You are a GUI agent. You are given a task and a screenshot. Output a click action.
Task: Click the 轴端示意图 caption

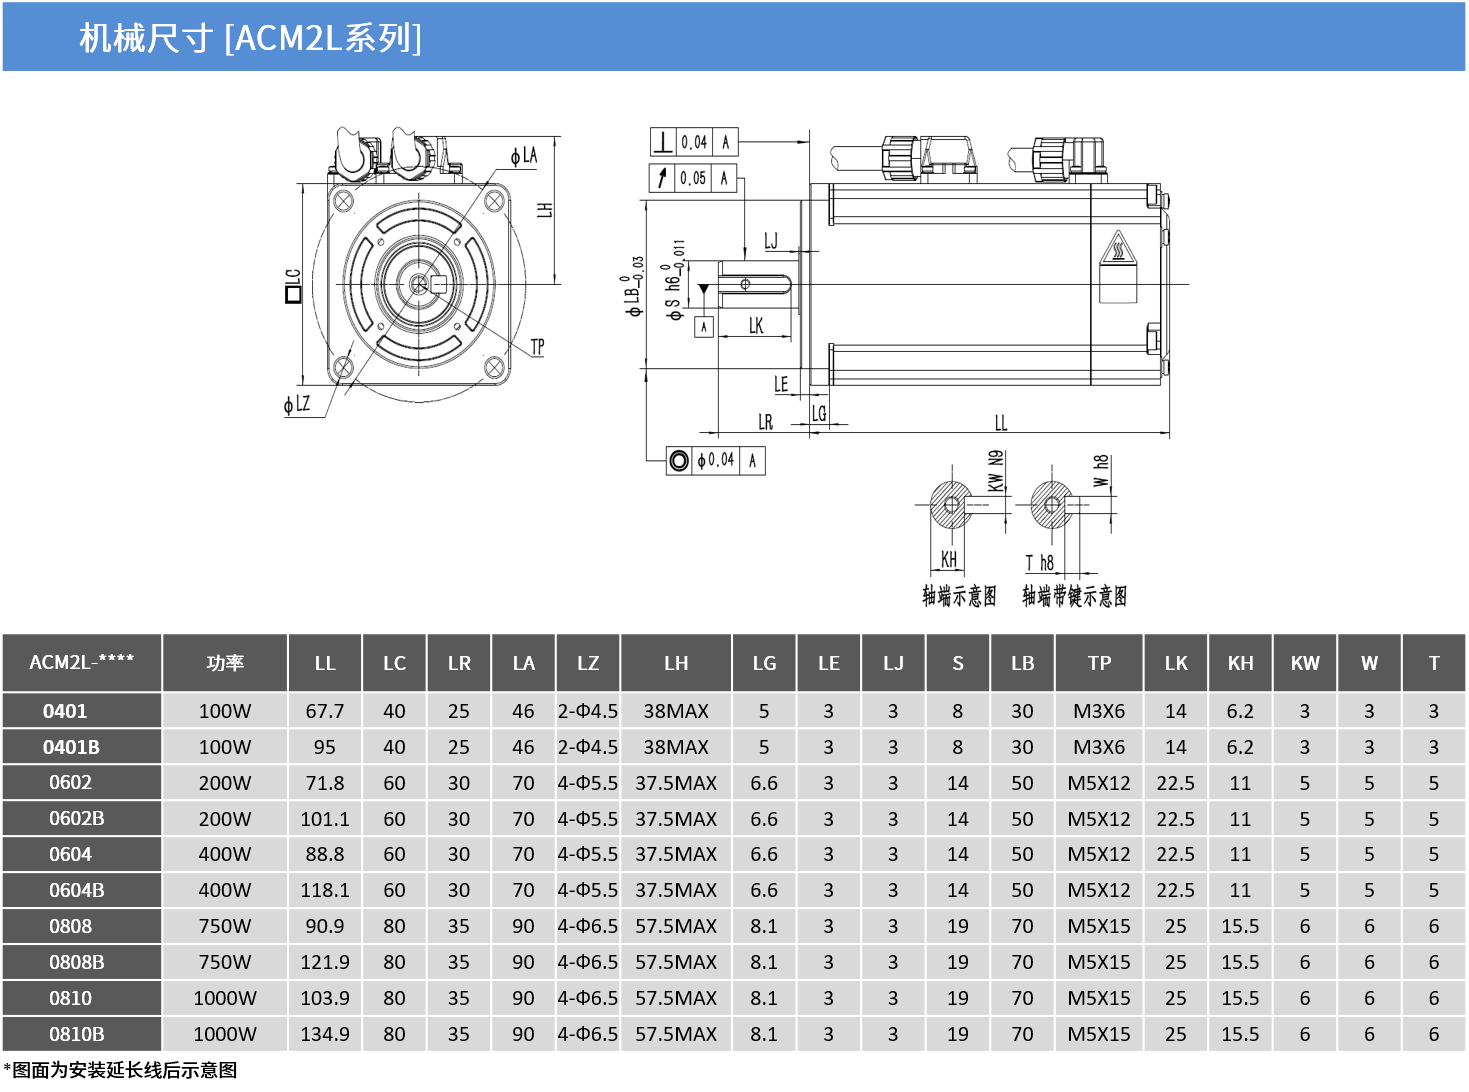pyautogui.click(x=959, y=596)
